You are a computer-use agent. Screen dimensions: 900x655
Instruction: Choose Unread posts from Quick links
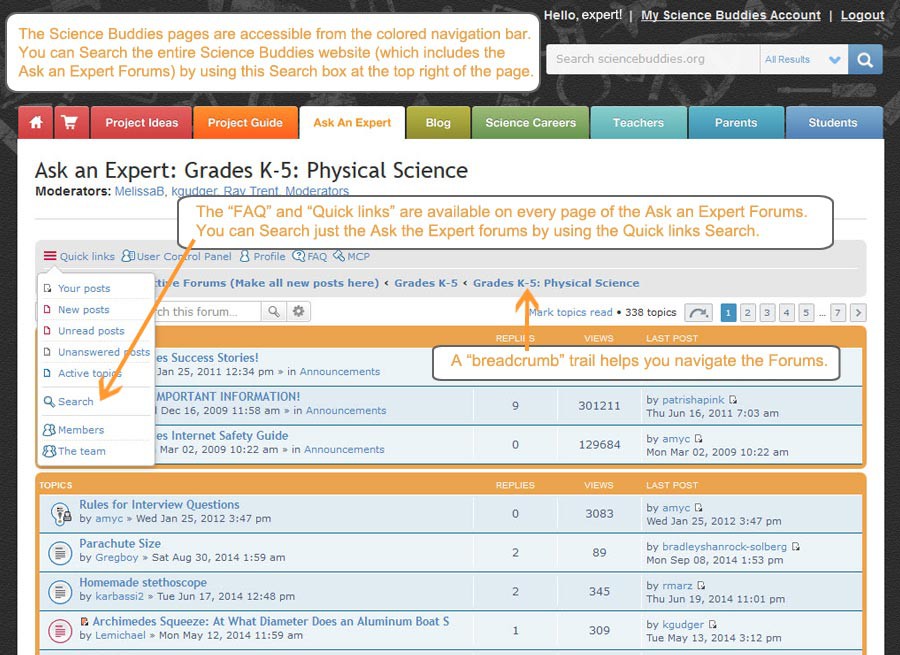pyautogui.click(x=91, y=331)
